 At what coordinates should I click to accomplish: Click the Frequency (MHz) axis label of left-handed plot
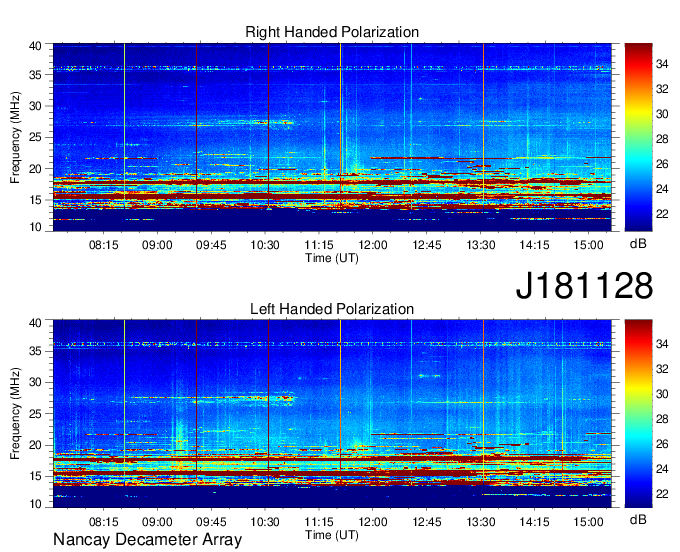[x=15, y=414]
